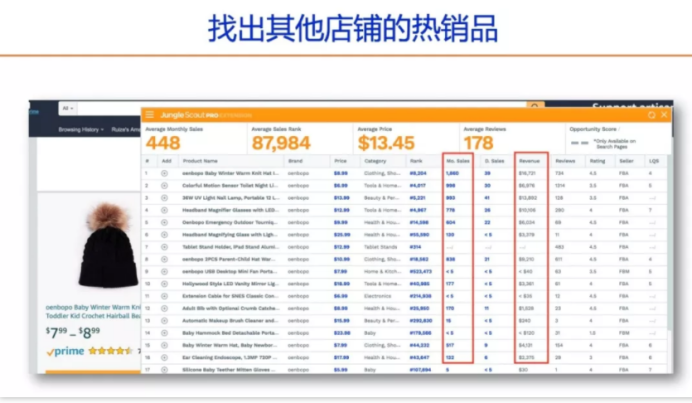Add the Adult Bib with Crumb Catcher row
The height and width of the screenshot is (403, 692).
pyautogui.click(x=164, y=309)
